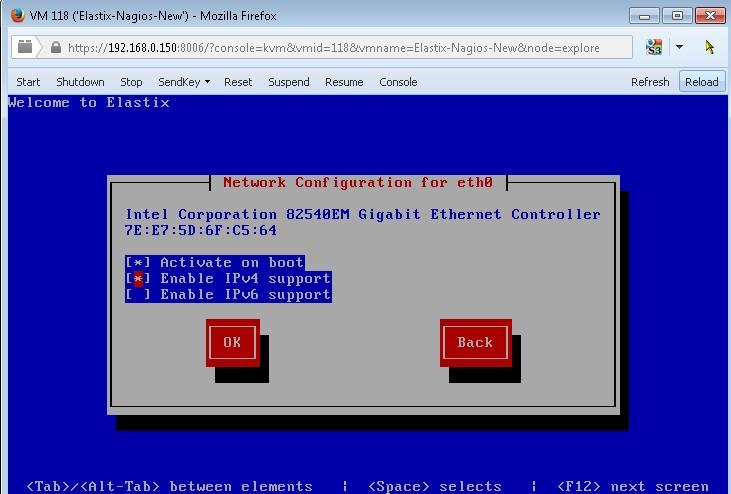Open the SendKey dropdown menu

(x=184, y=82)
